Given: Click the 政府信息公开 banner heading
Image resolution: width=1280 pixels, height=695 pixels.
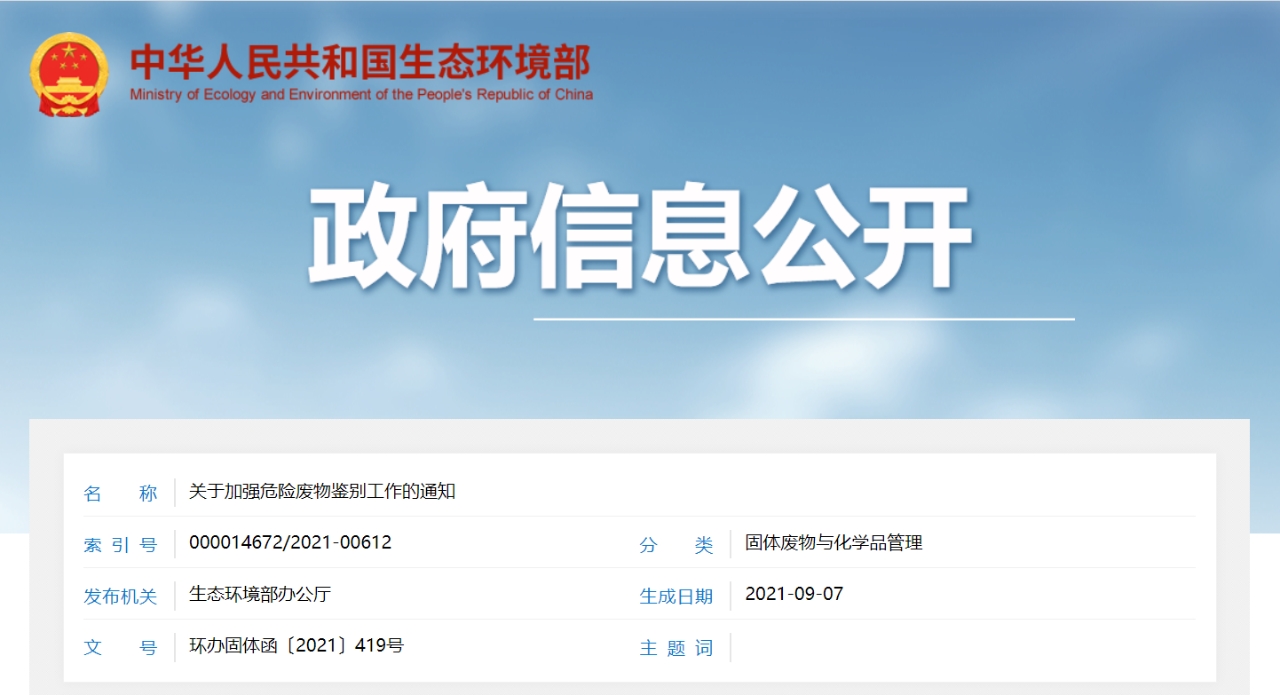Looking at the screenshot, I should point(640,238).
